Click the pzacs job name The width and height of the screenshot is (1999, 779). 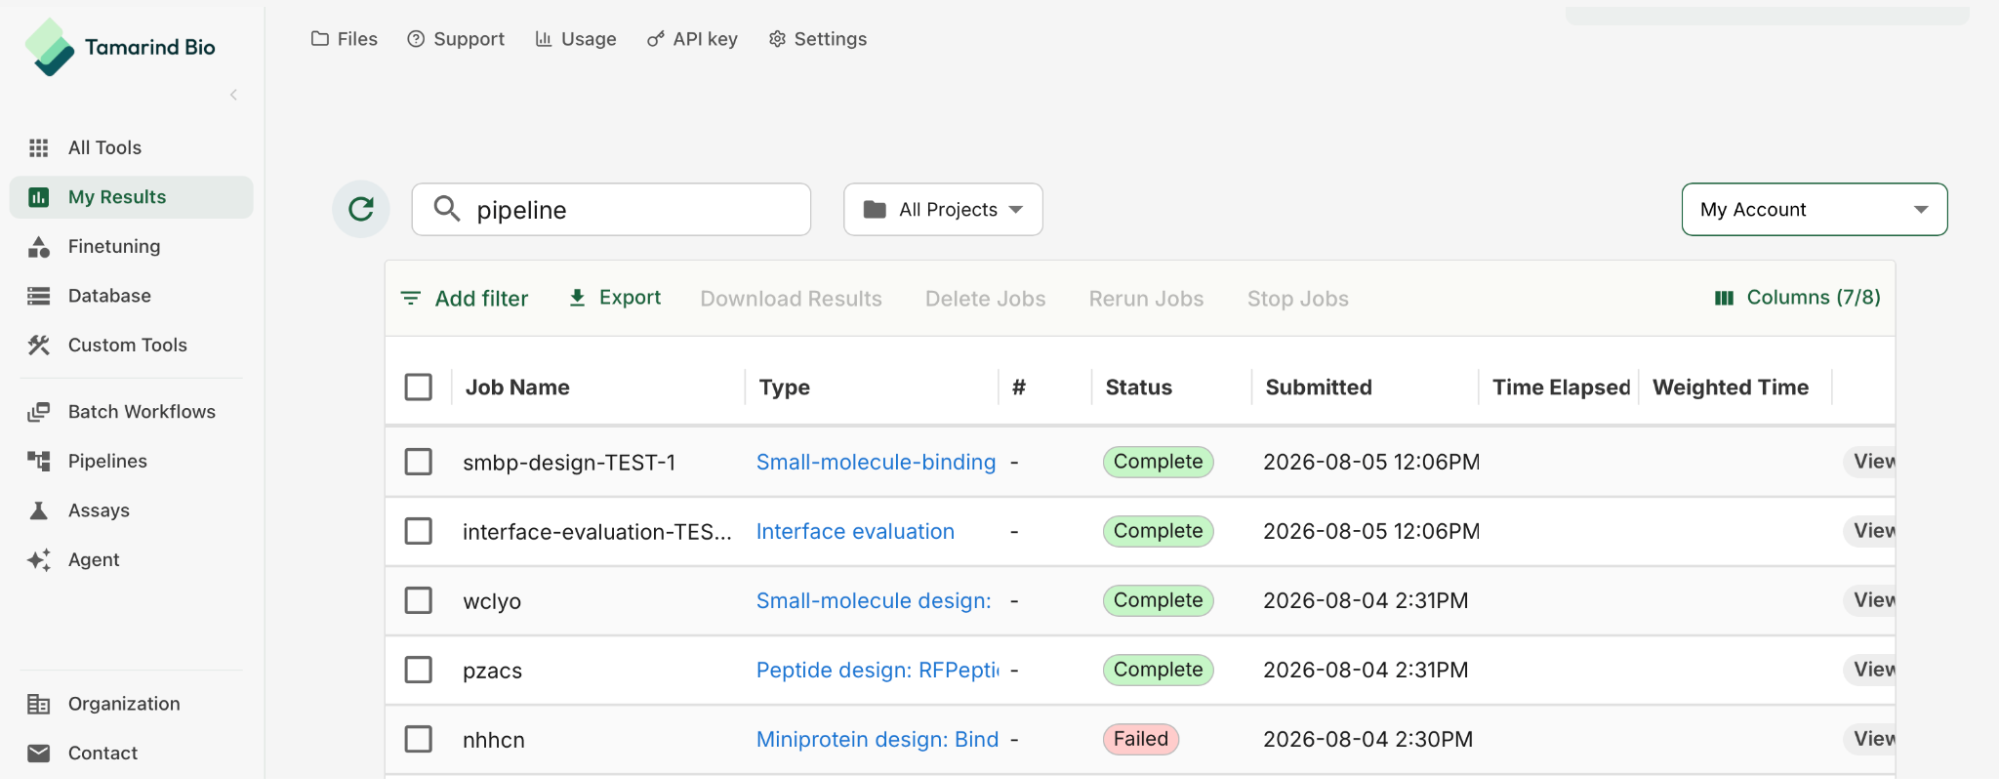[x=492, y=670]
